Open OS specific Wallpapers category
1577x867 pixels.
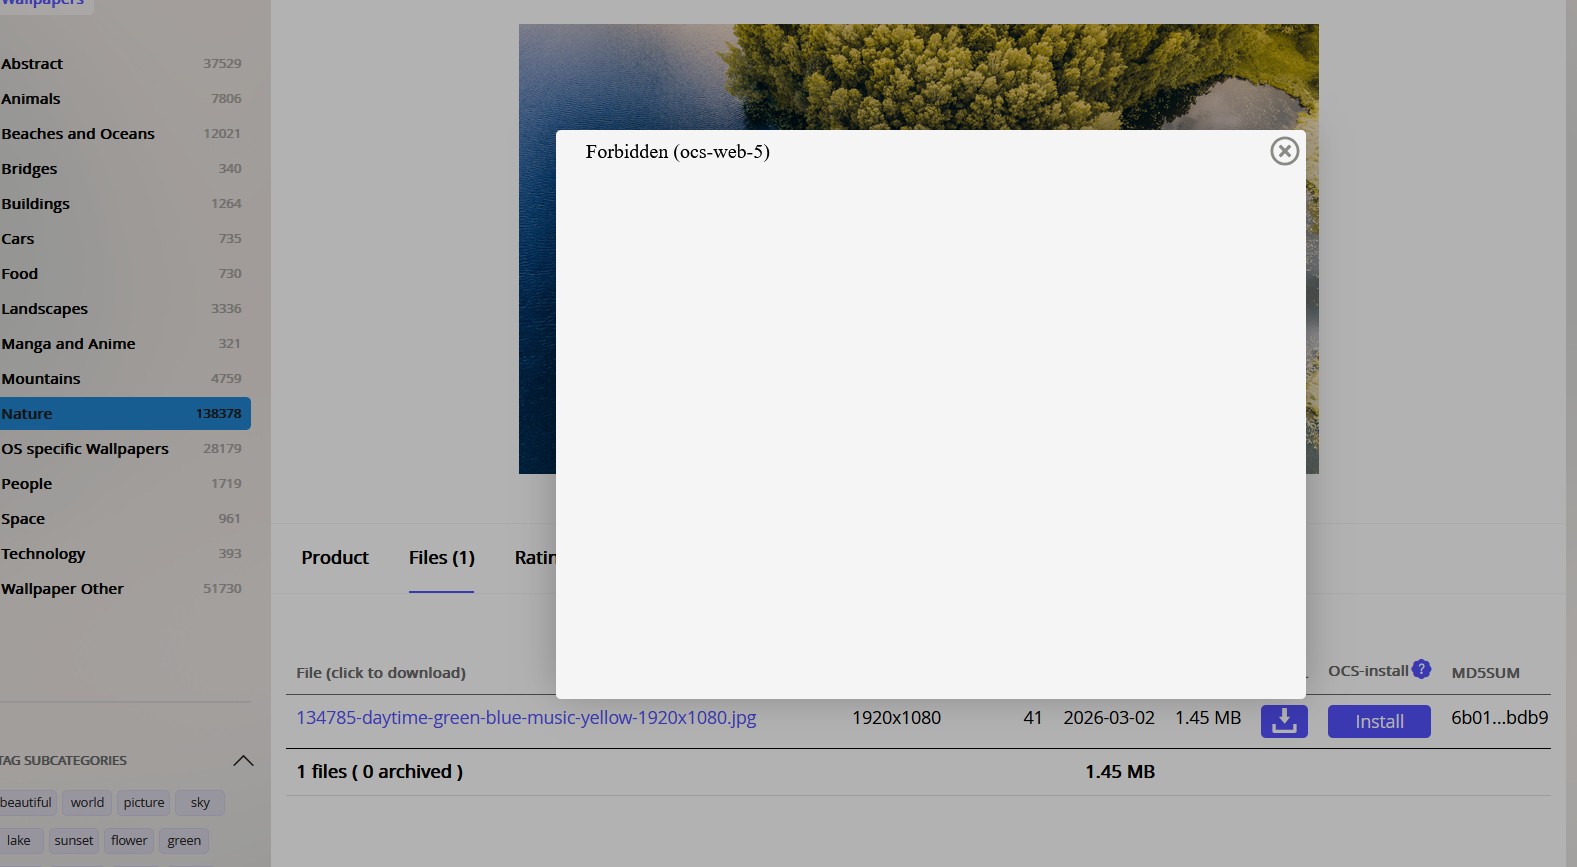pos(85,449)
